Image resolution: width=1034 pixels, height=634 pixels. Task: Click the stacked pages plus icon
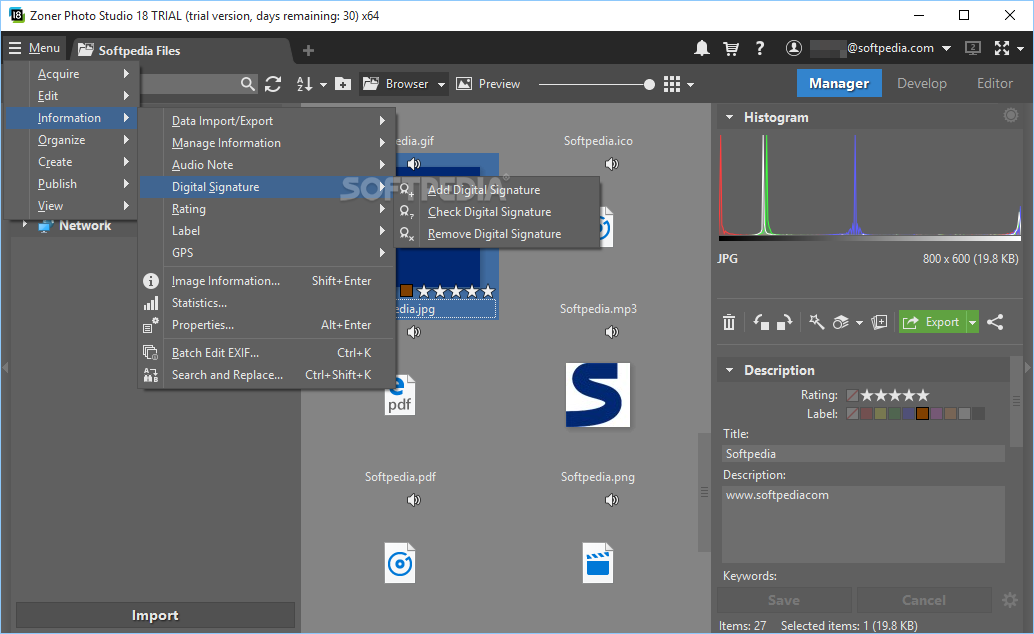pyautogui.click(x=879, y=322)
